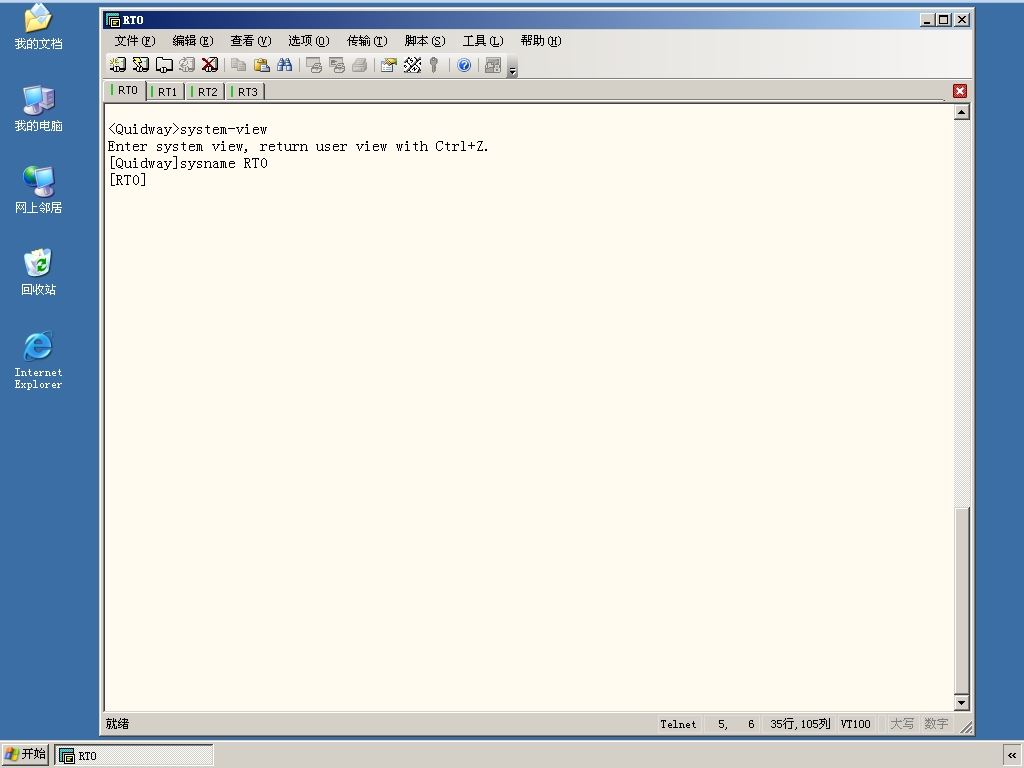The image size is (1024, 768).
Task: Click the Print Screen icon
Action: (x=313, y=65)
